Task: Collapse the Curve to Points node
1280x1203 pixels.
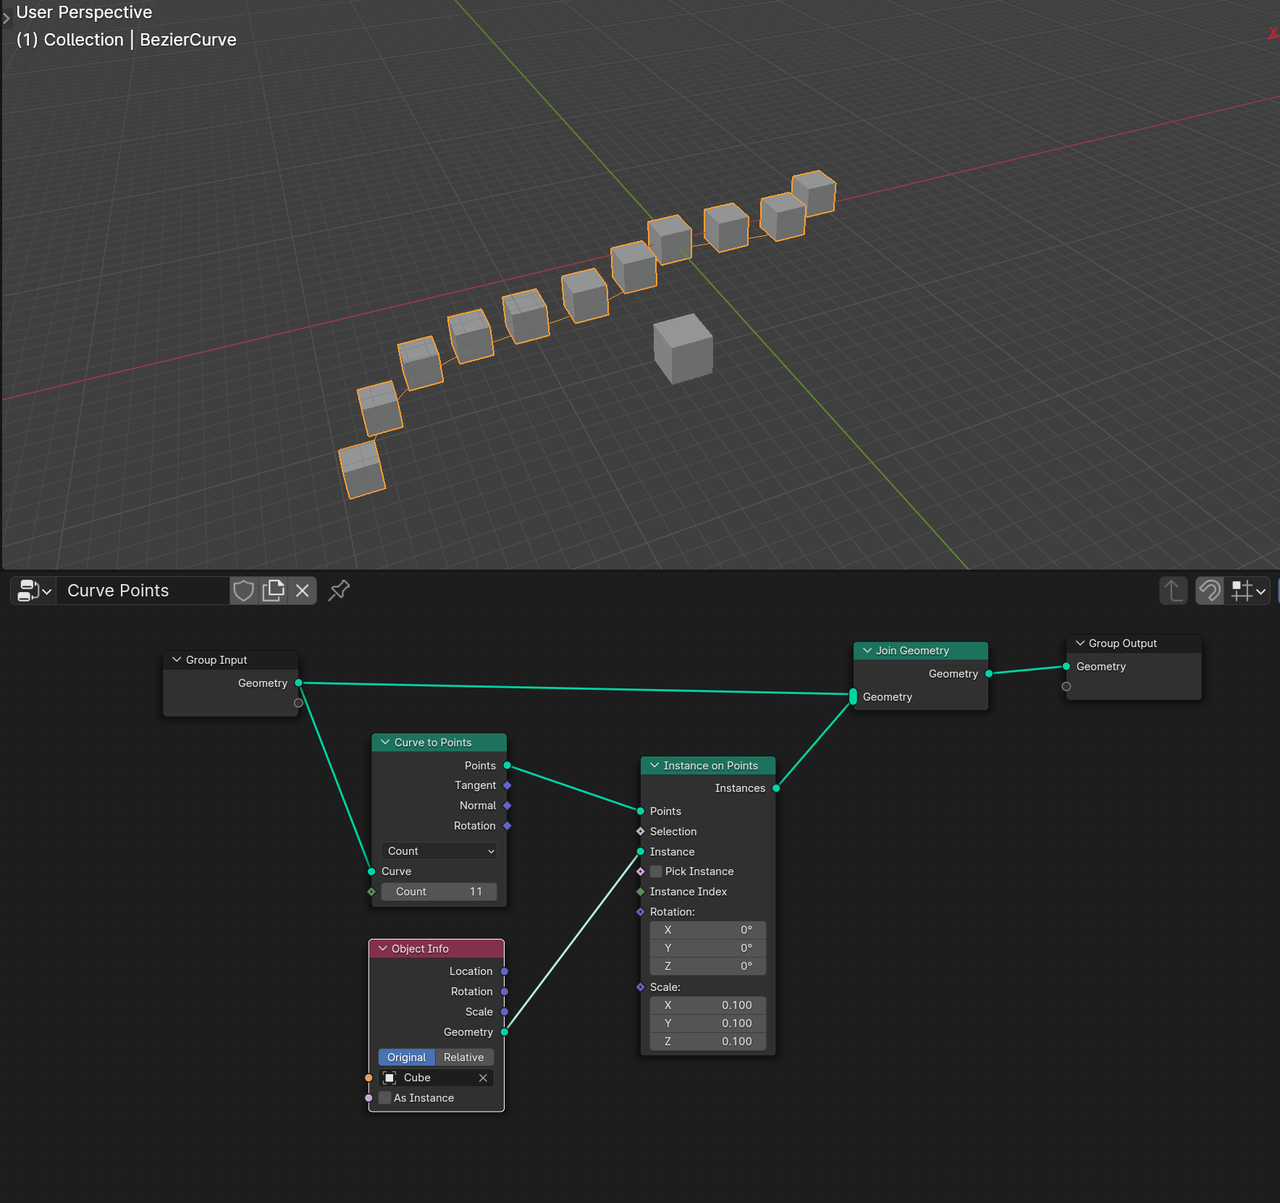Action: click(x=384, y=742)
